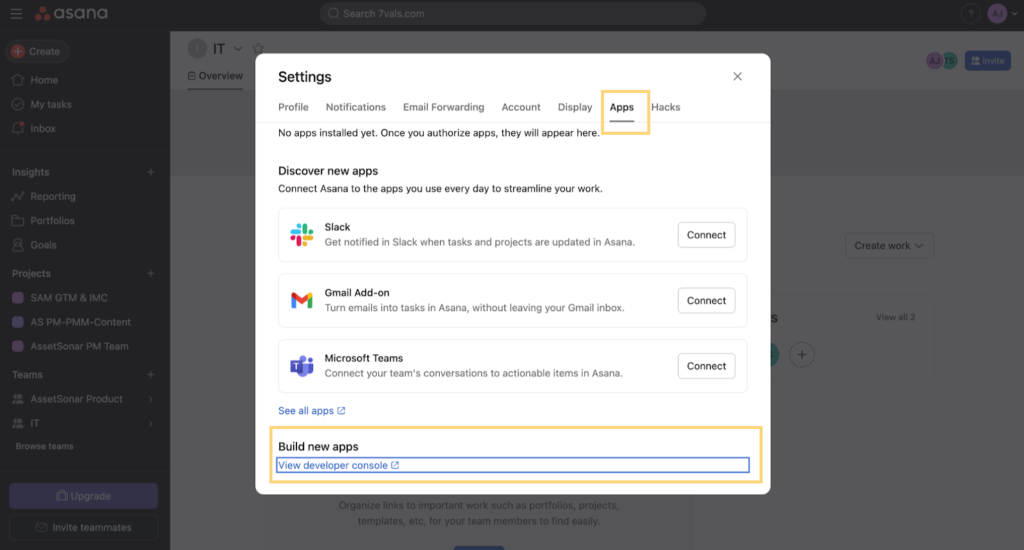Connect the Slack app

point(706,235)
